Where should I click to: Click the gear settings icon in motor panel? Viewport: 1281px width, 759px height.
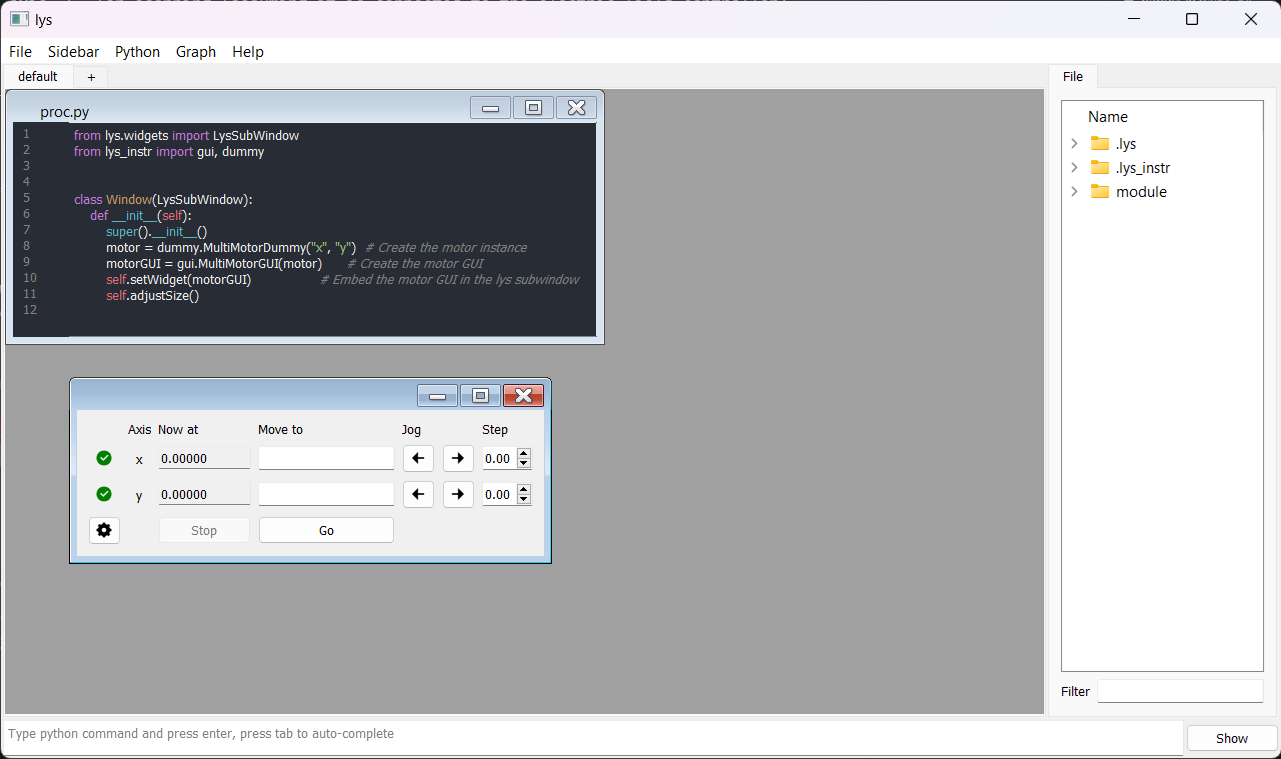tap(104, 530)
